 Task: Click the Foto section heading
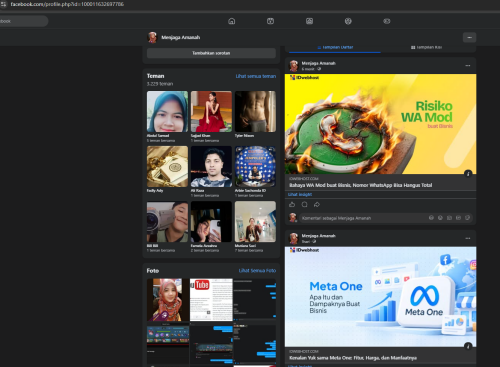click(x=153, y=271)
